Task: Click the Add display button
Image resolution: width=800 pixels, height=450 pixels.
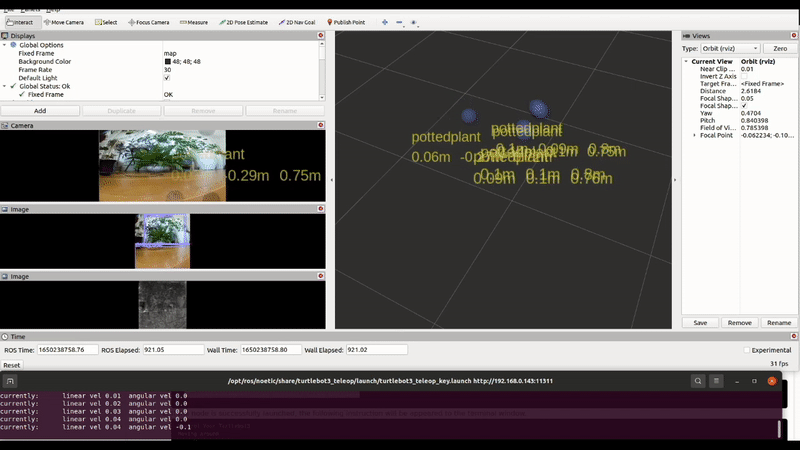Action: point(40,111)
